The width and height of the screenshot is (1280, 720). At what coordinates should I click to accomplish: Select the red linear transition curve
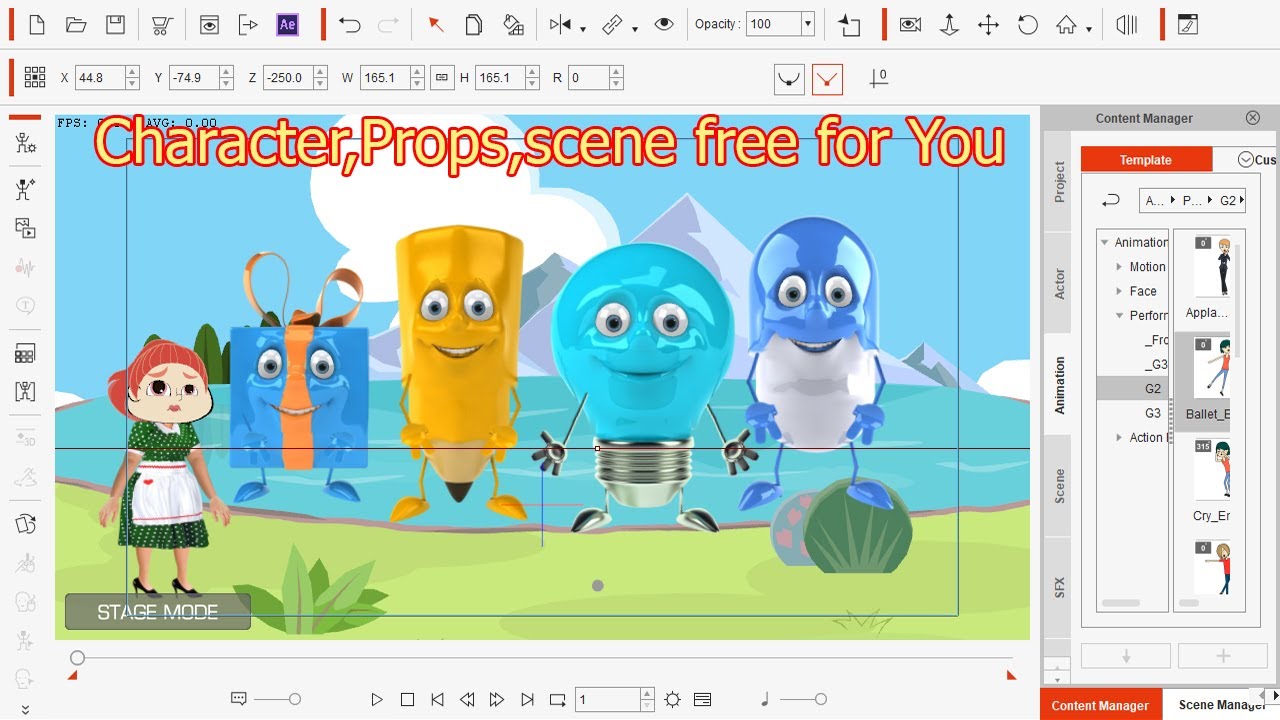pyautogui.click(x=827, y=79)
